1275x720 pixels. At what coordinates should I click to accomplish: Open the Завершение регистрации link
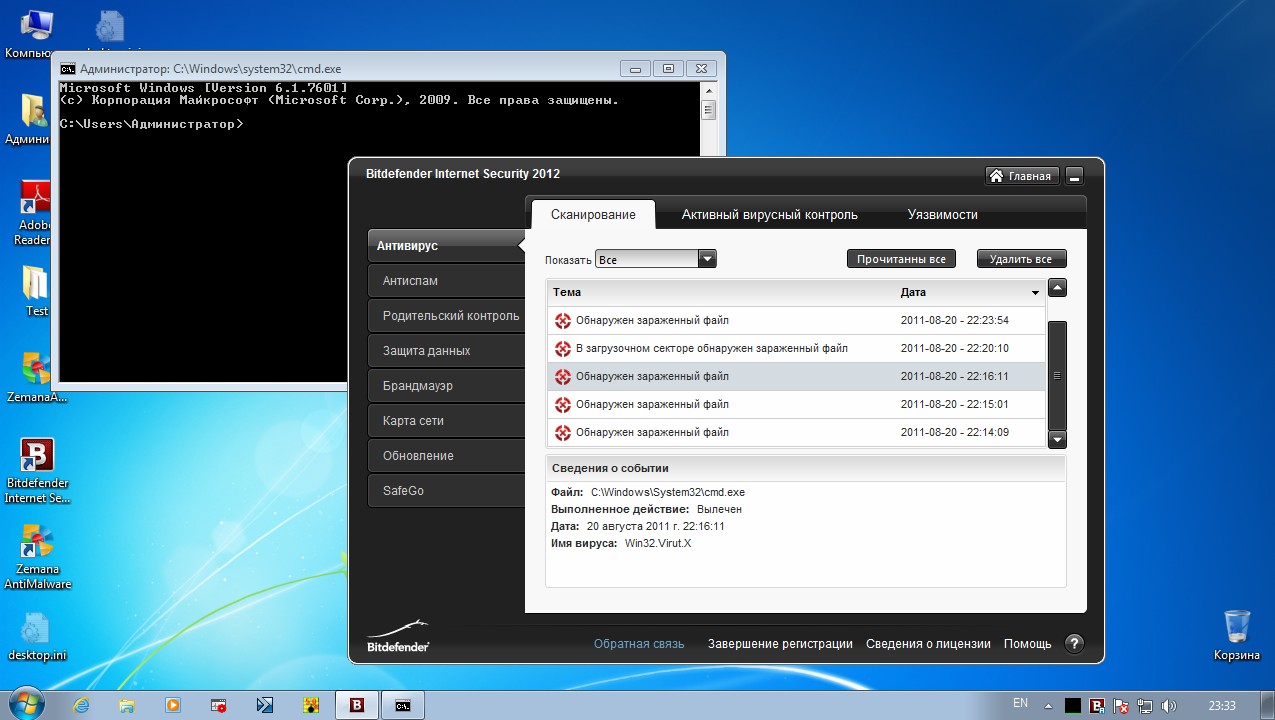point(780,644)
